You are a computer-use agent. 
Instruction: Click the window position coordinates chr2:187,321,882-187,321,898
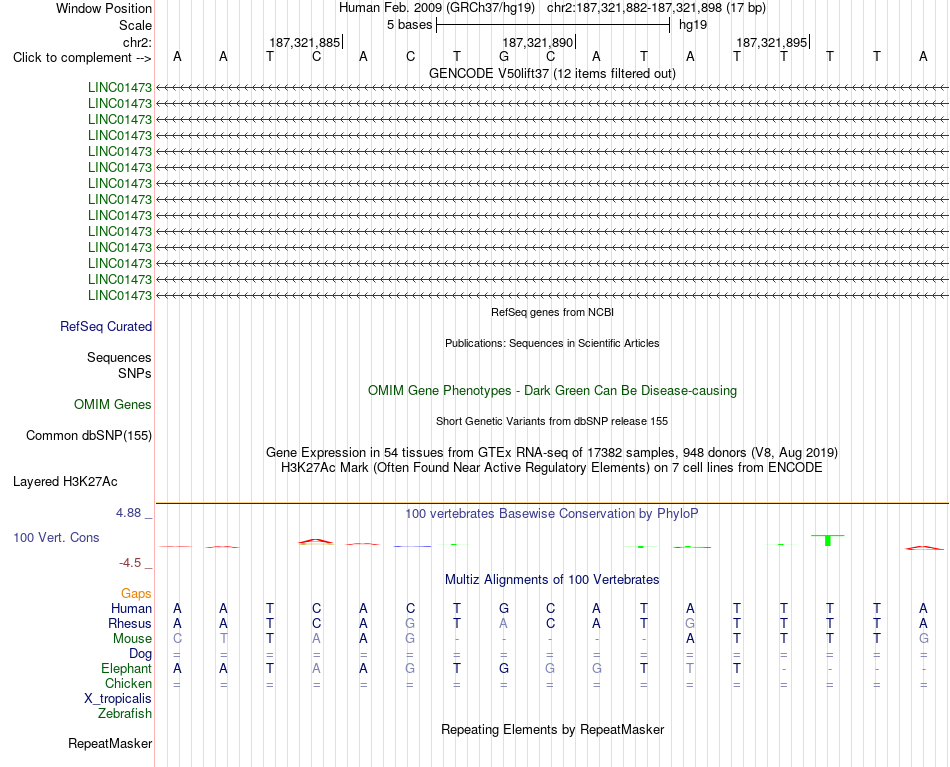634,8
